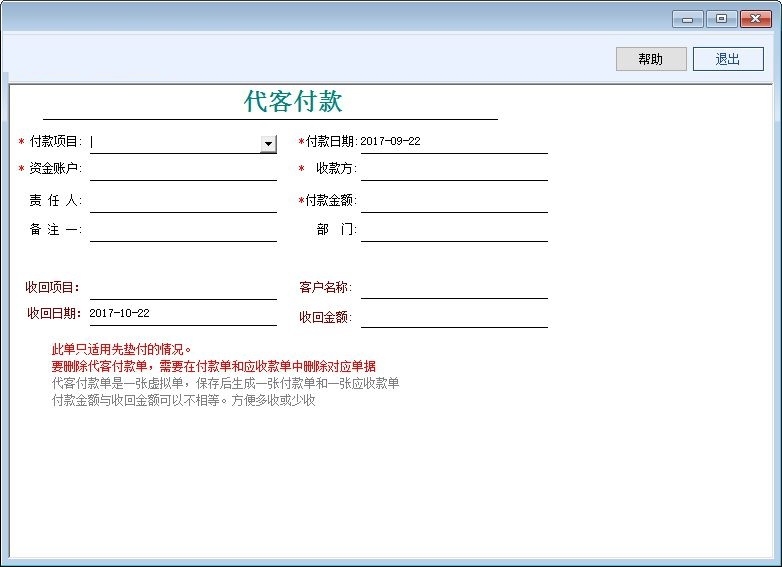
Task: Click the 客户名称 input field
Action: [454, 288]
